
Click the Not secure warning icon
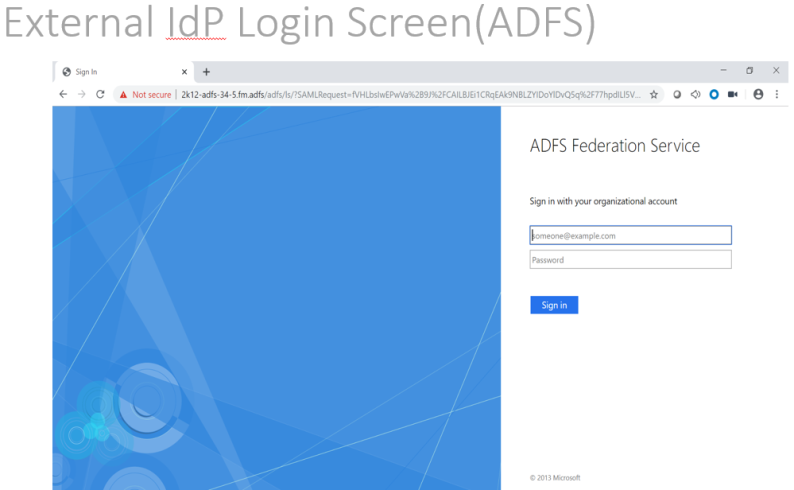pyautogui.click(x=124, y=94)
